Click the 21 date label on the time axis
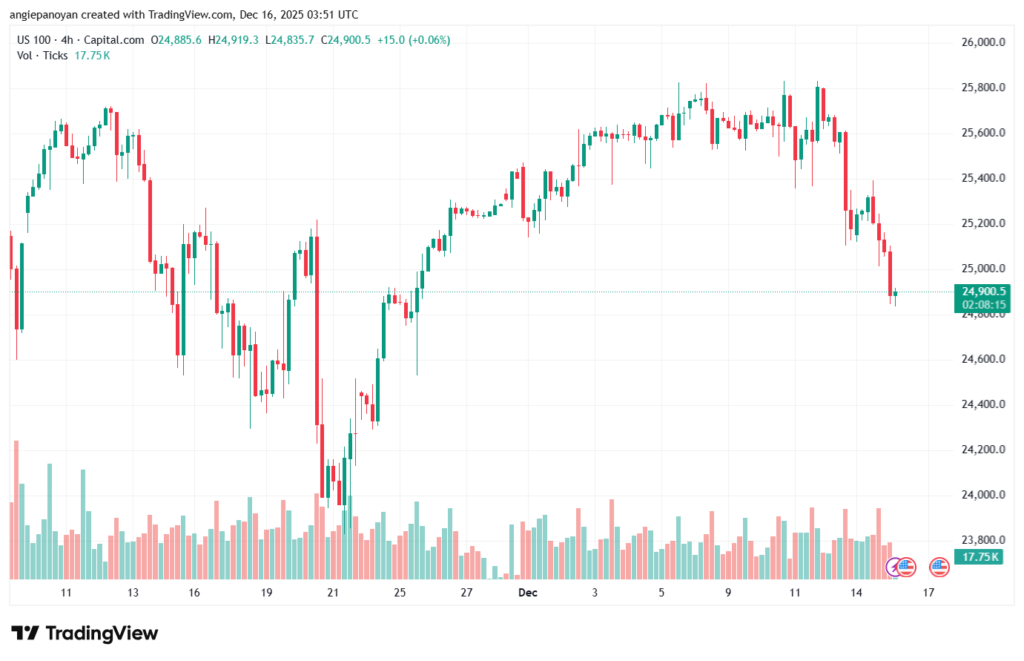 (333, 593)
